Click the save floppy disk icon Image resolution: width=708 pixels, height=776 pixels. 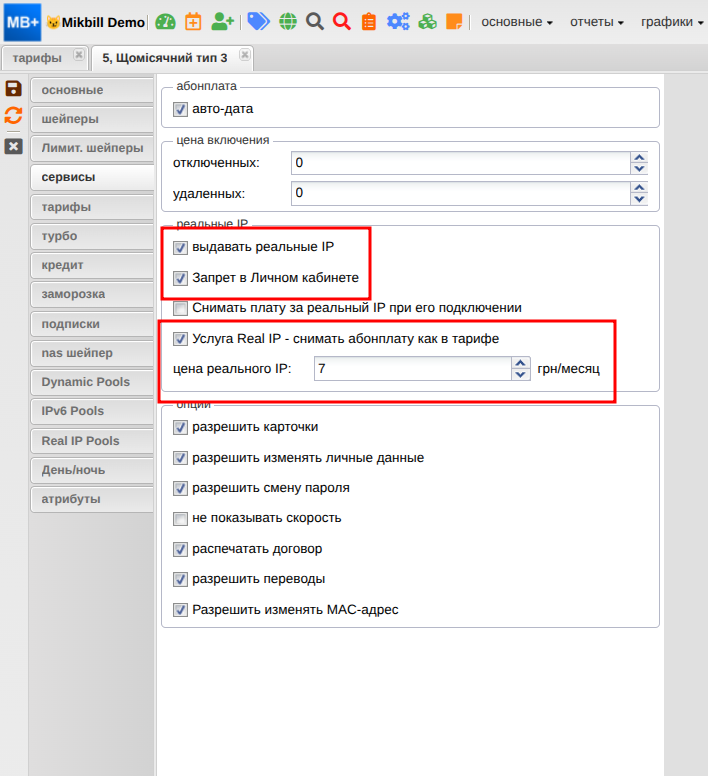click(x=13, y=89)
